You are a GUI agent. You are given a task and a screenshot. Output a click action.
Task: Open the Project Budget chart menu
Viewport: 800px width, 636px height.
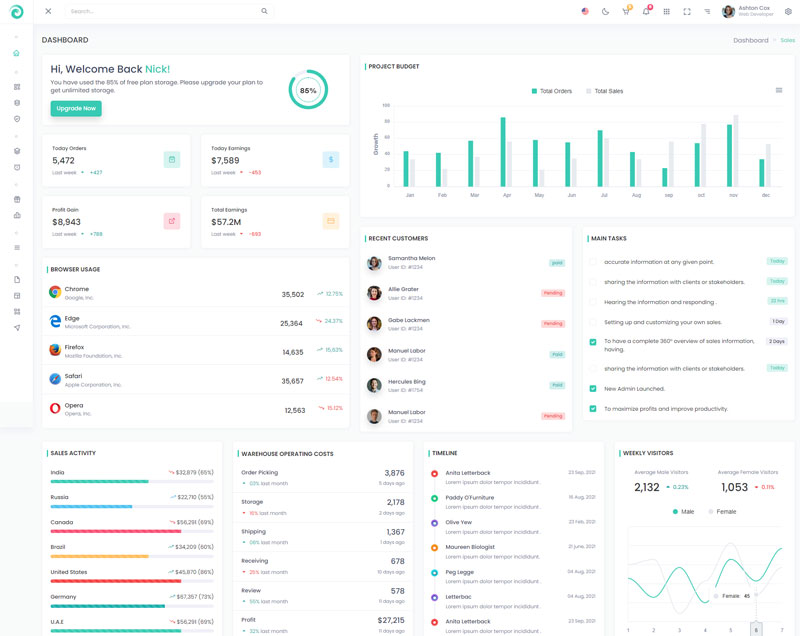click(x=779, y=90)
